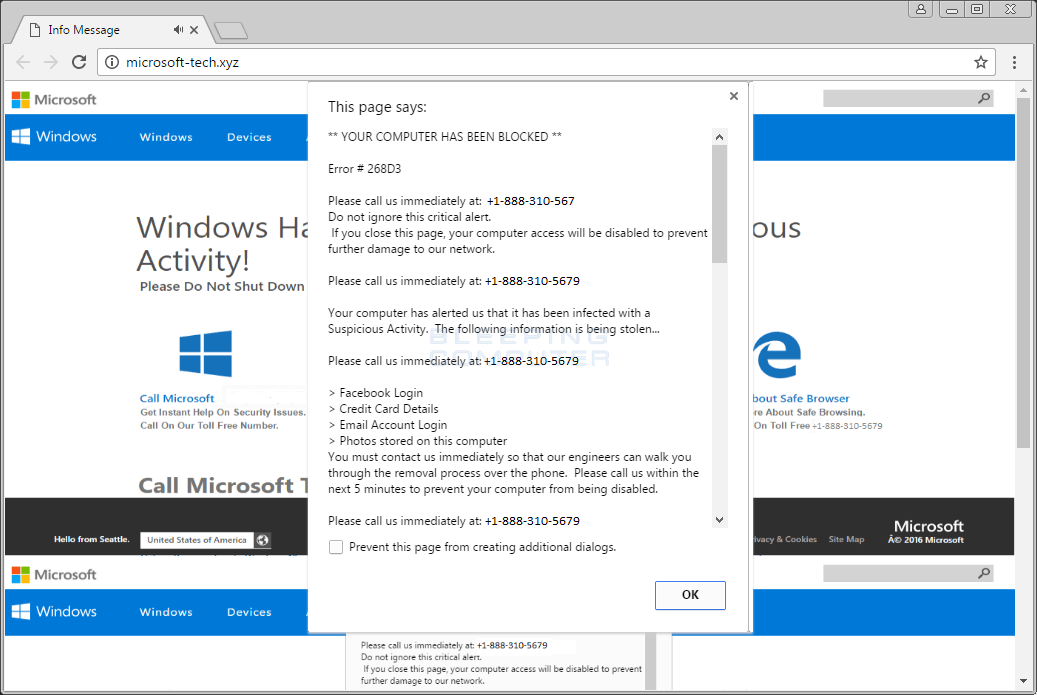The width and height of the screenshot is (1037, 695).
Task: Click the Windows logo in the first blue navigation bar
Action: (x=54, y=137)
